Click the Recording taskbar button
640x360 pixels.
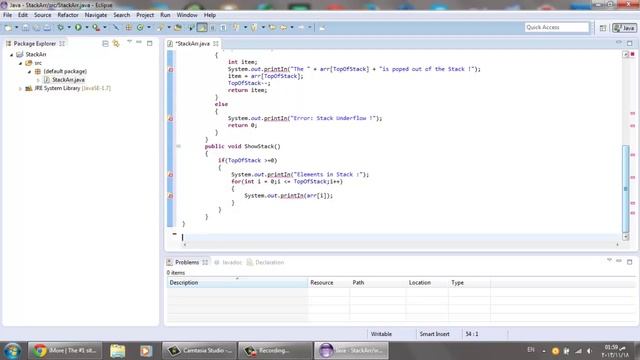pyautogui.click(x=275, y=351)
